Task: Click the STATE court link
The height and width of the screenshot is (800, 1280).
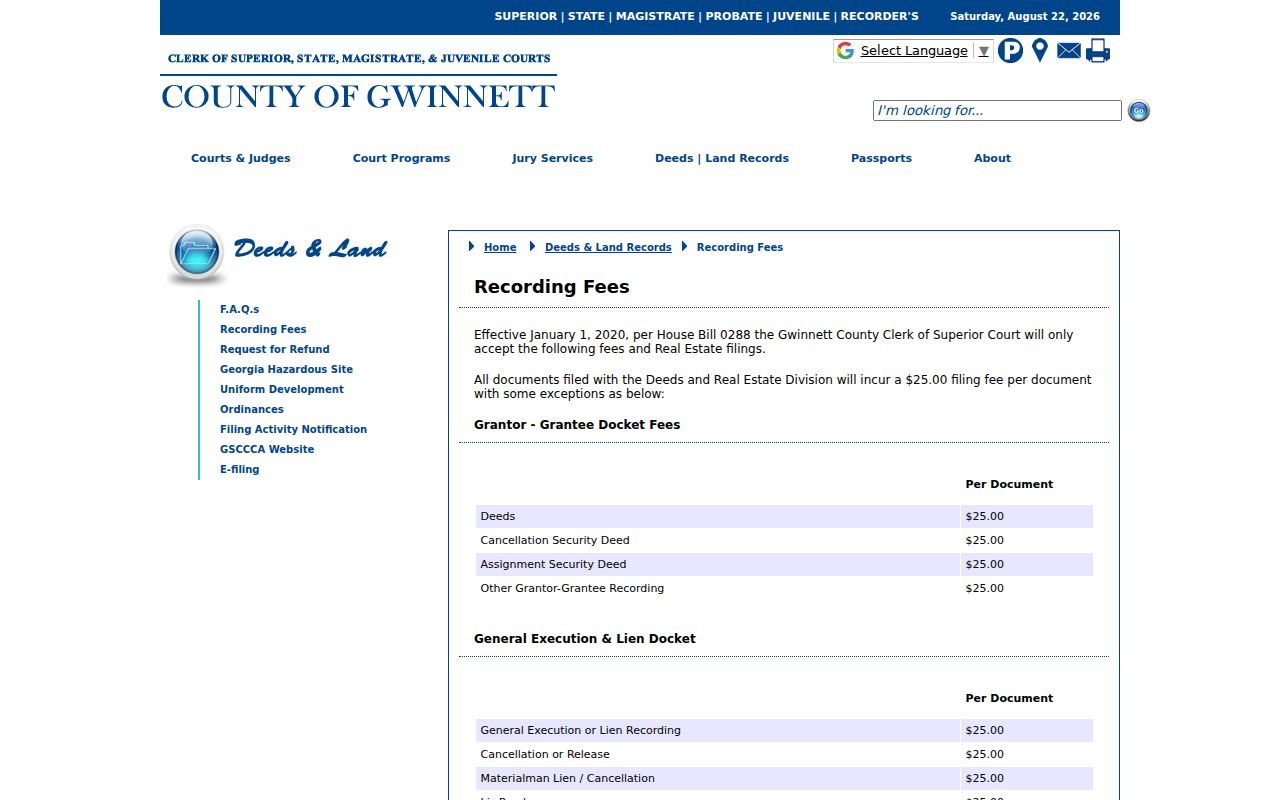Action: [587, 16]
